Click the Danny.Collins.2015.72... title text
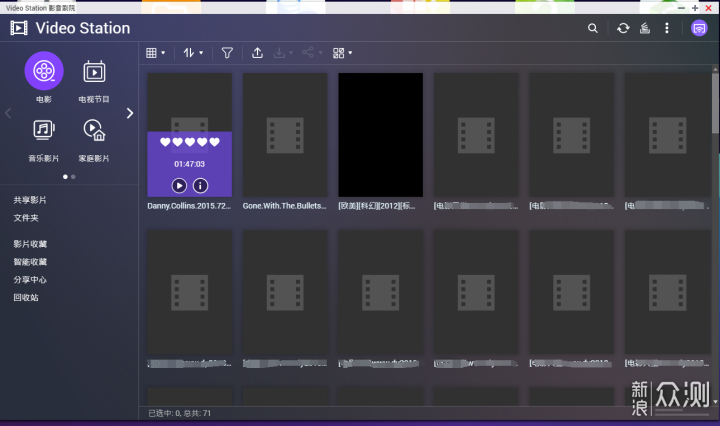 point(189,206)
